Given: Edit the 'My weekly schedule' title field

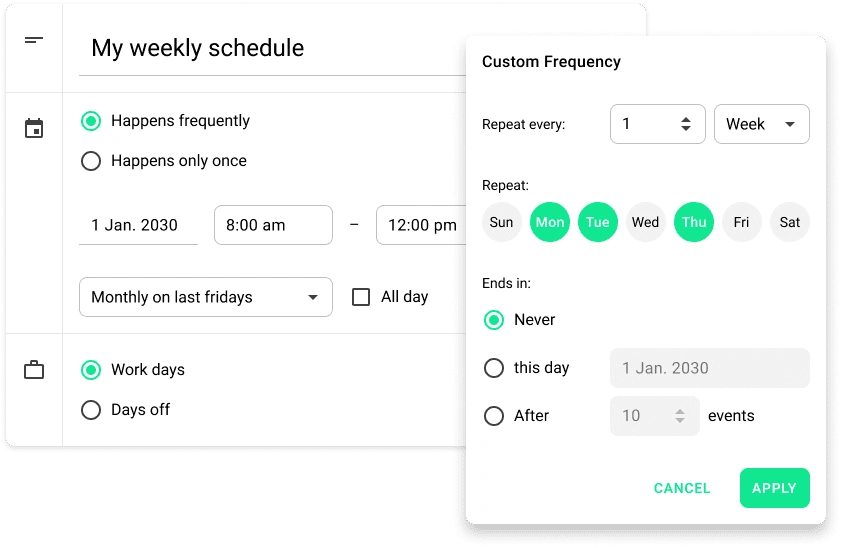Looking at the screenshot, I should click(x=270, y=48).
